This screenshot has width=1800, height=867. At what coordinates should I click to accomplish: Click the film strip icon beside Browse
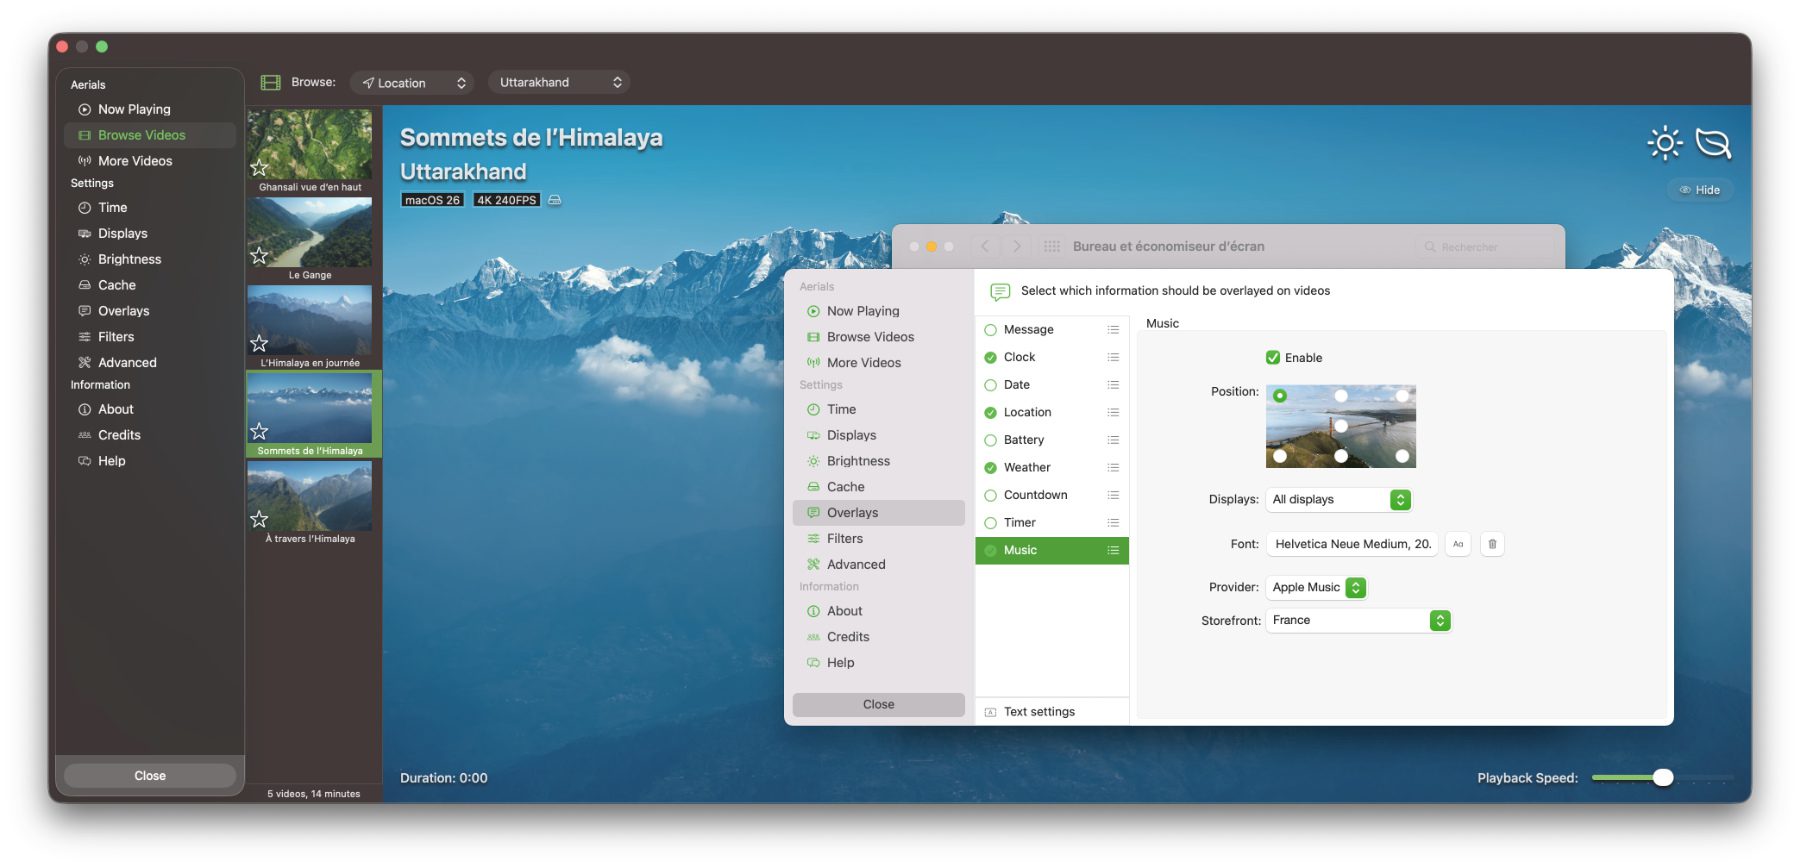coord(270,82)
